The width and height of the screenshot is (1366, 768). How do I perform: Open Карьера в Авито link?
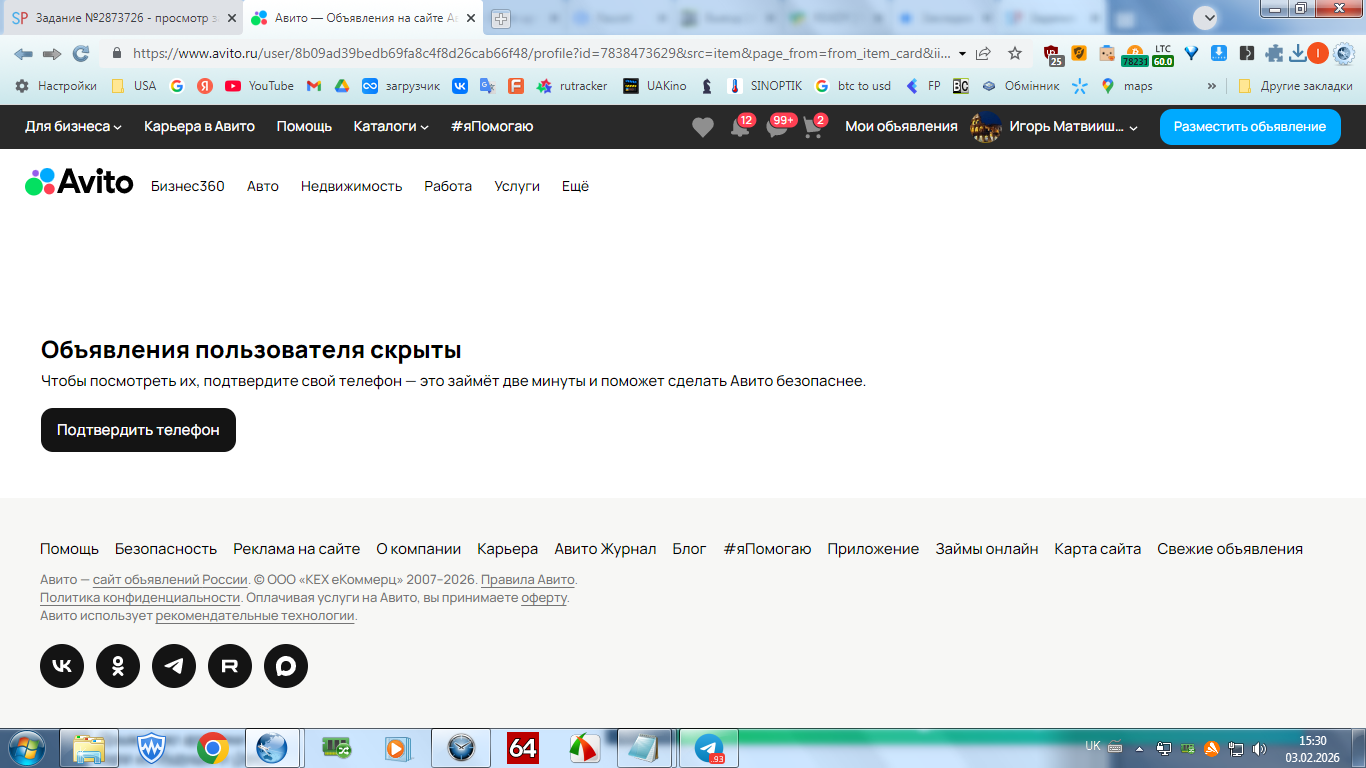click(199, 126)
